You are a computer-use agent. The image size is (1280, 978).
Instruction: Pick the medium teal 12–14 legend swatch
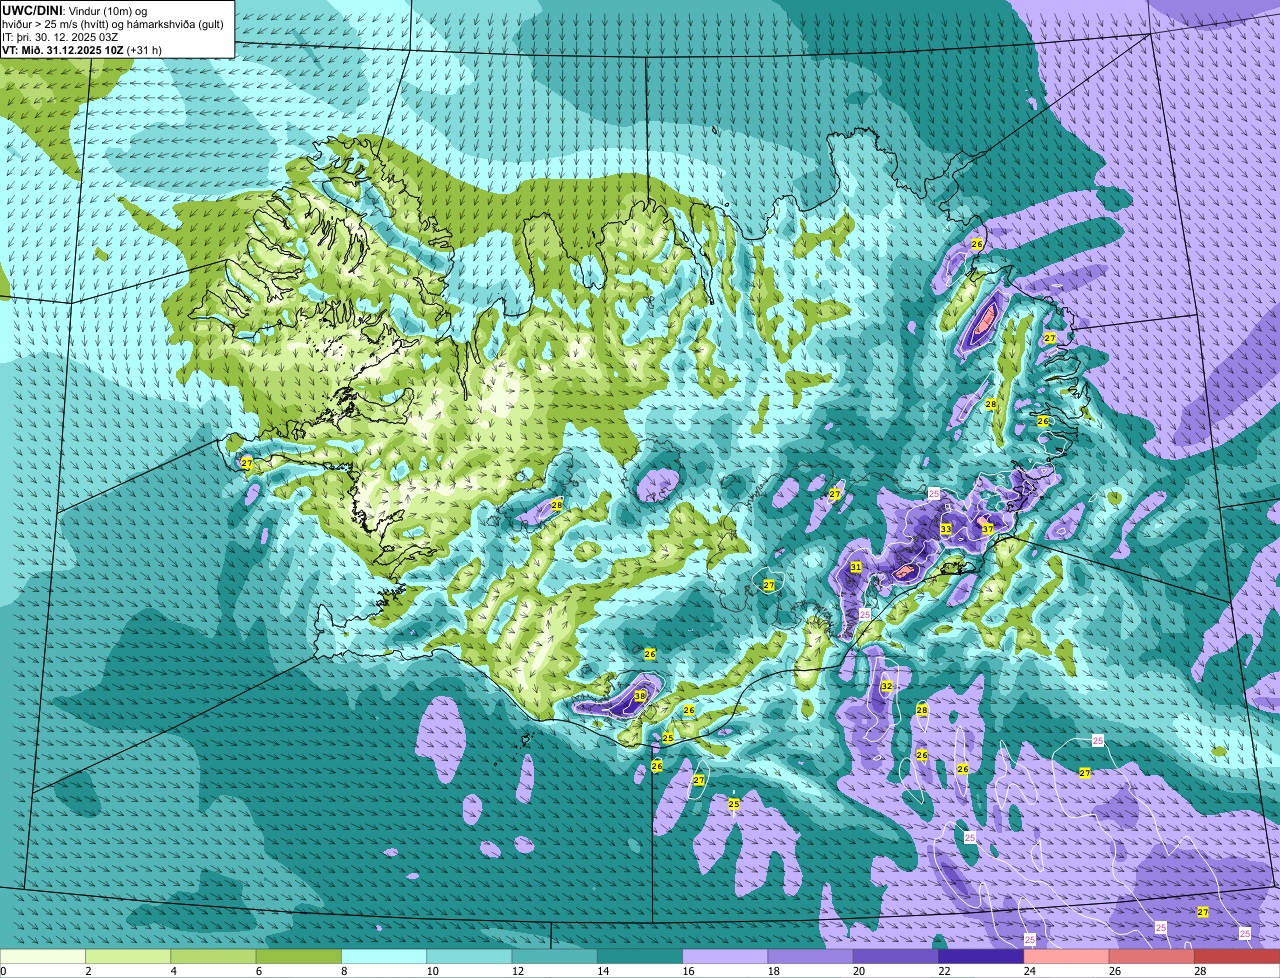pyautogui.click(x=555, y=957)
